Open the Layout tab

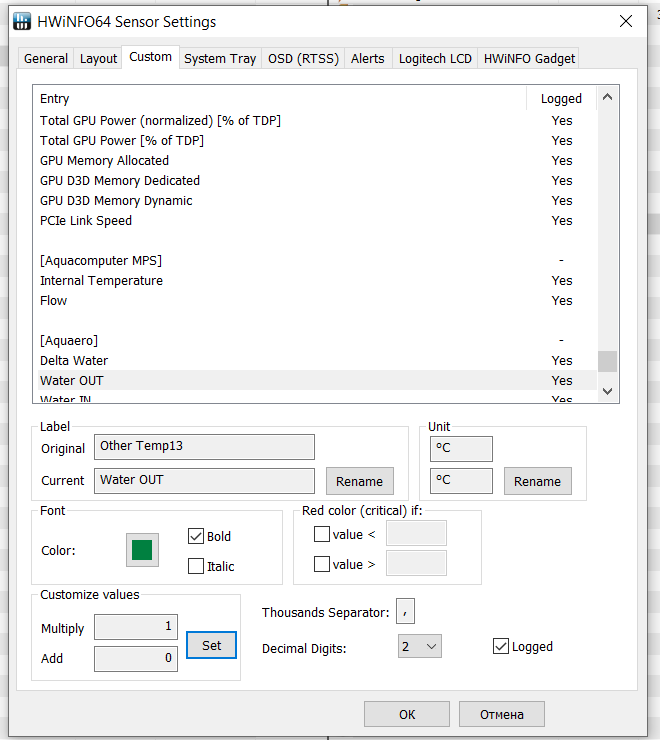(98, 59)
